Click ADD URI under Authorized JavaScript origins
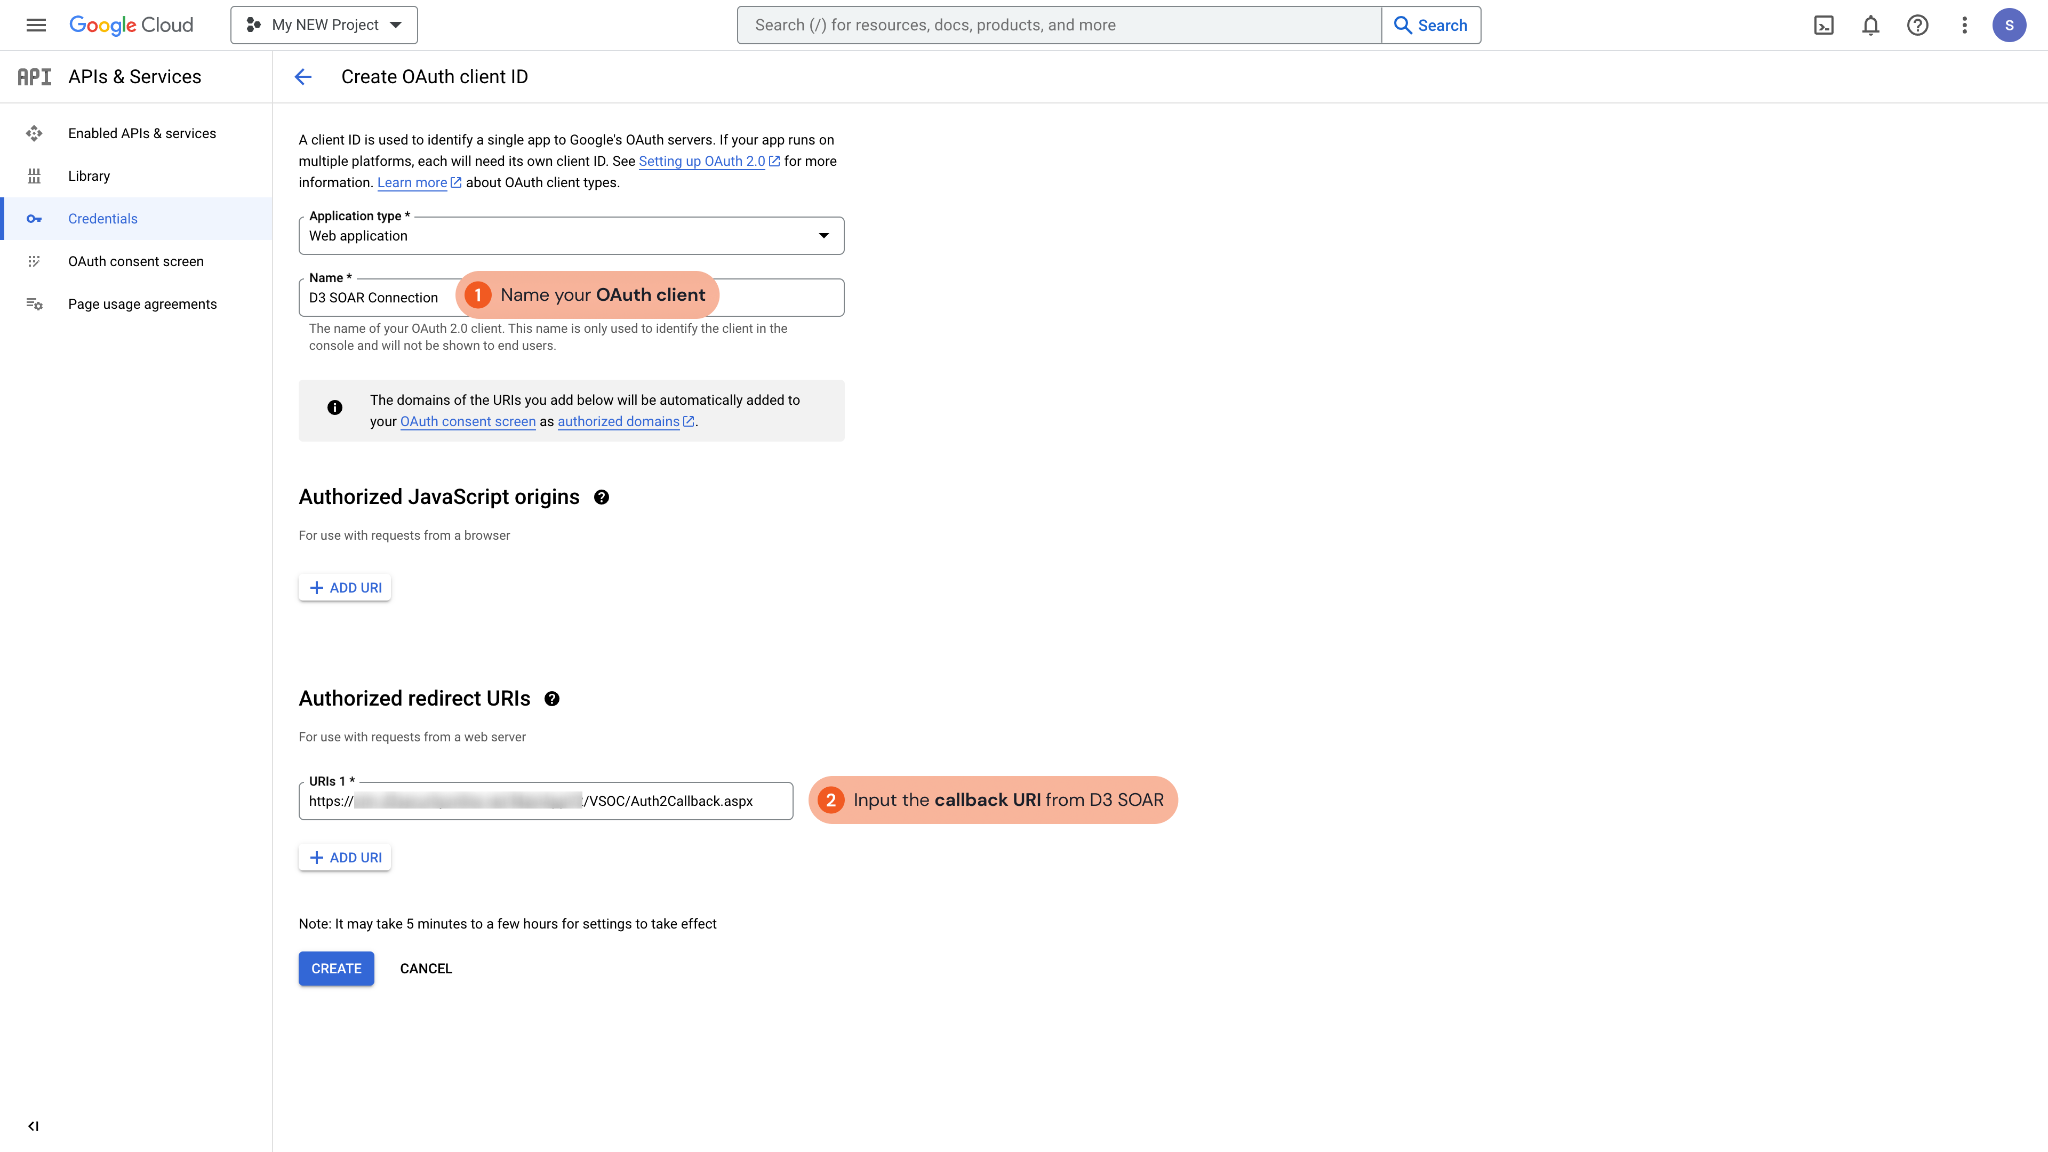This screenshot has height=1152, width=2048. (x=344, y=587)
